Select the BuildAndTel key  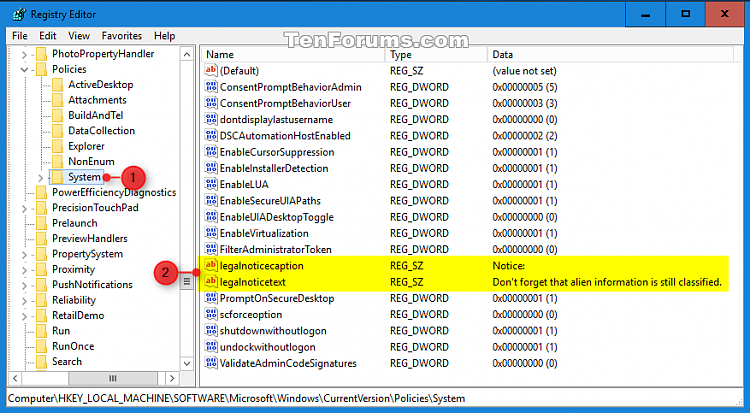[x=96, y=115]
